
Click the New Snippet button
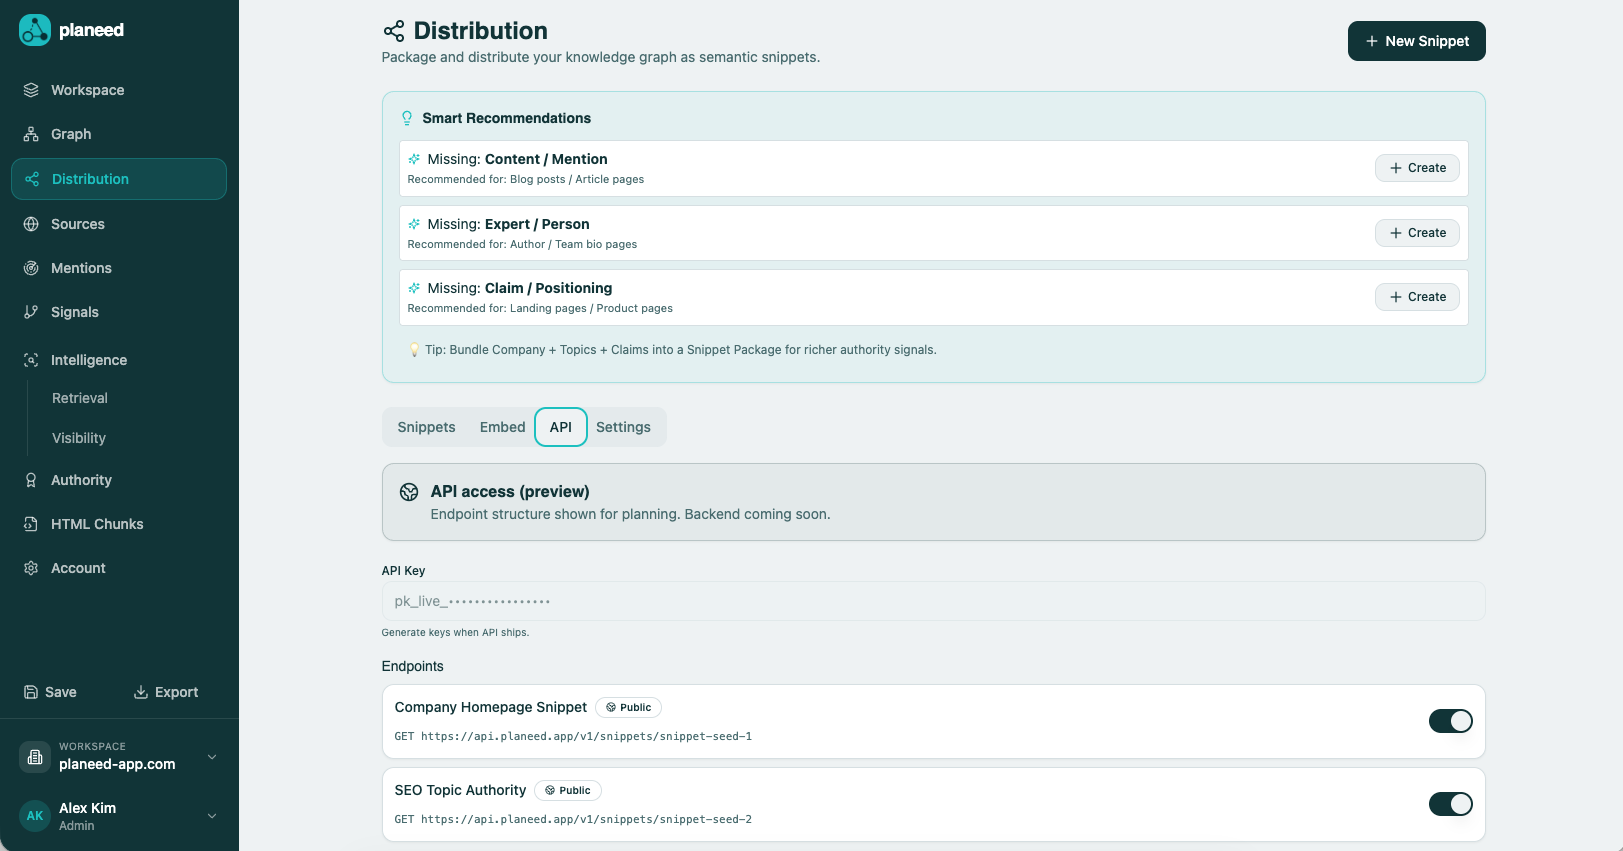(1416, 41)
